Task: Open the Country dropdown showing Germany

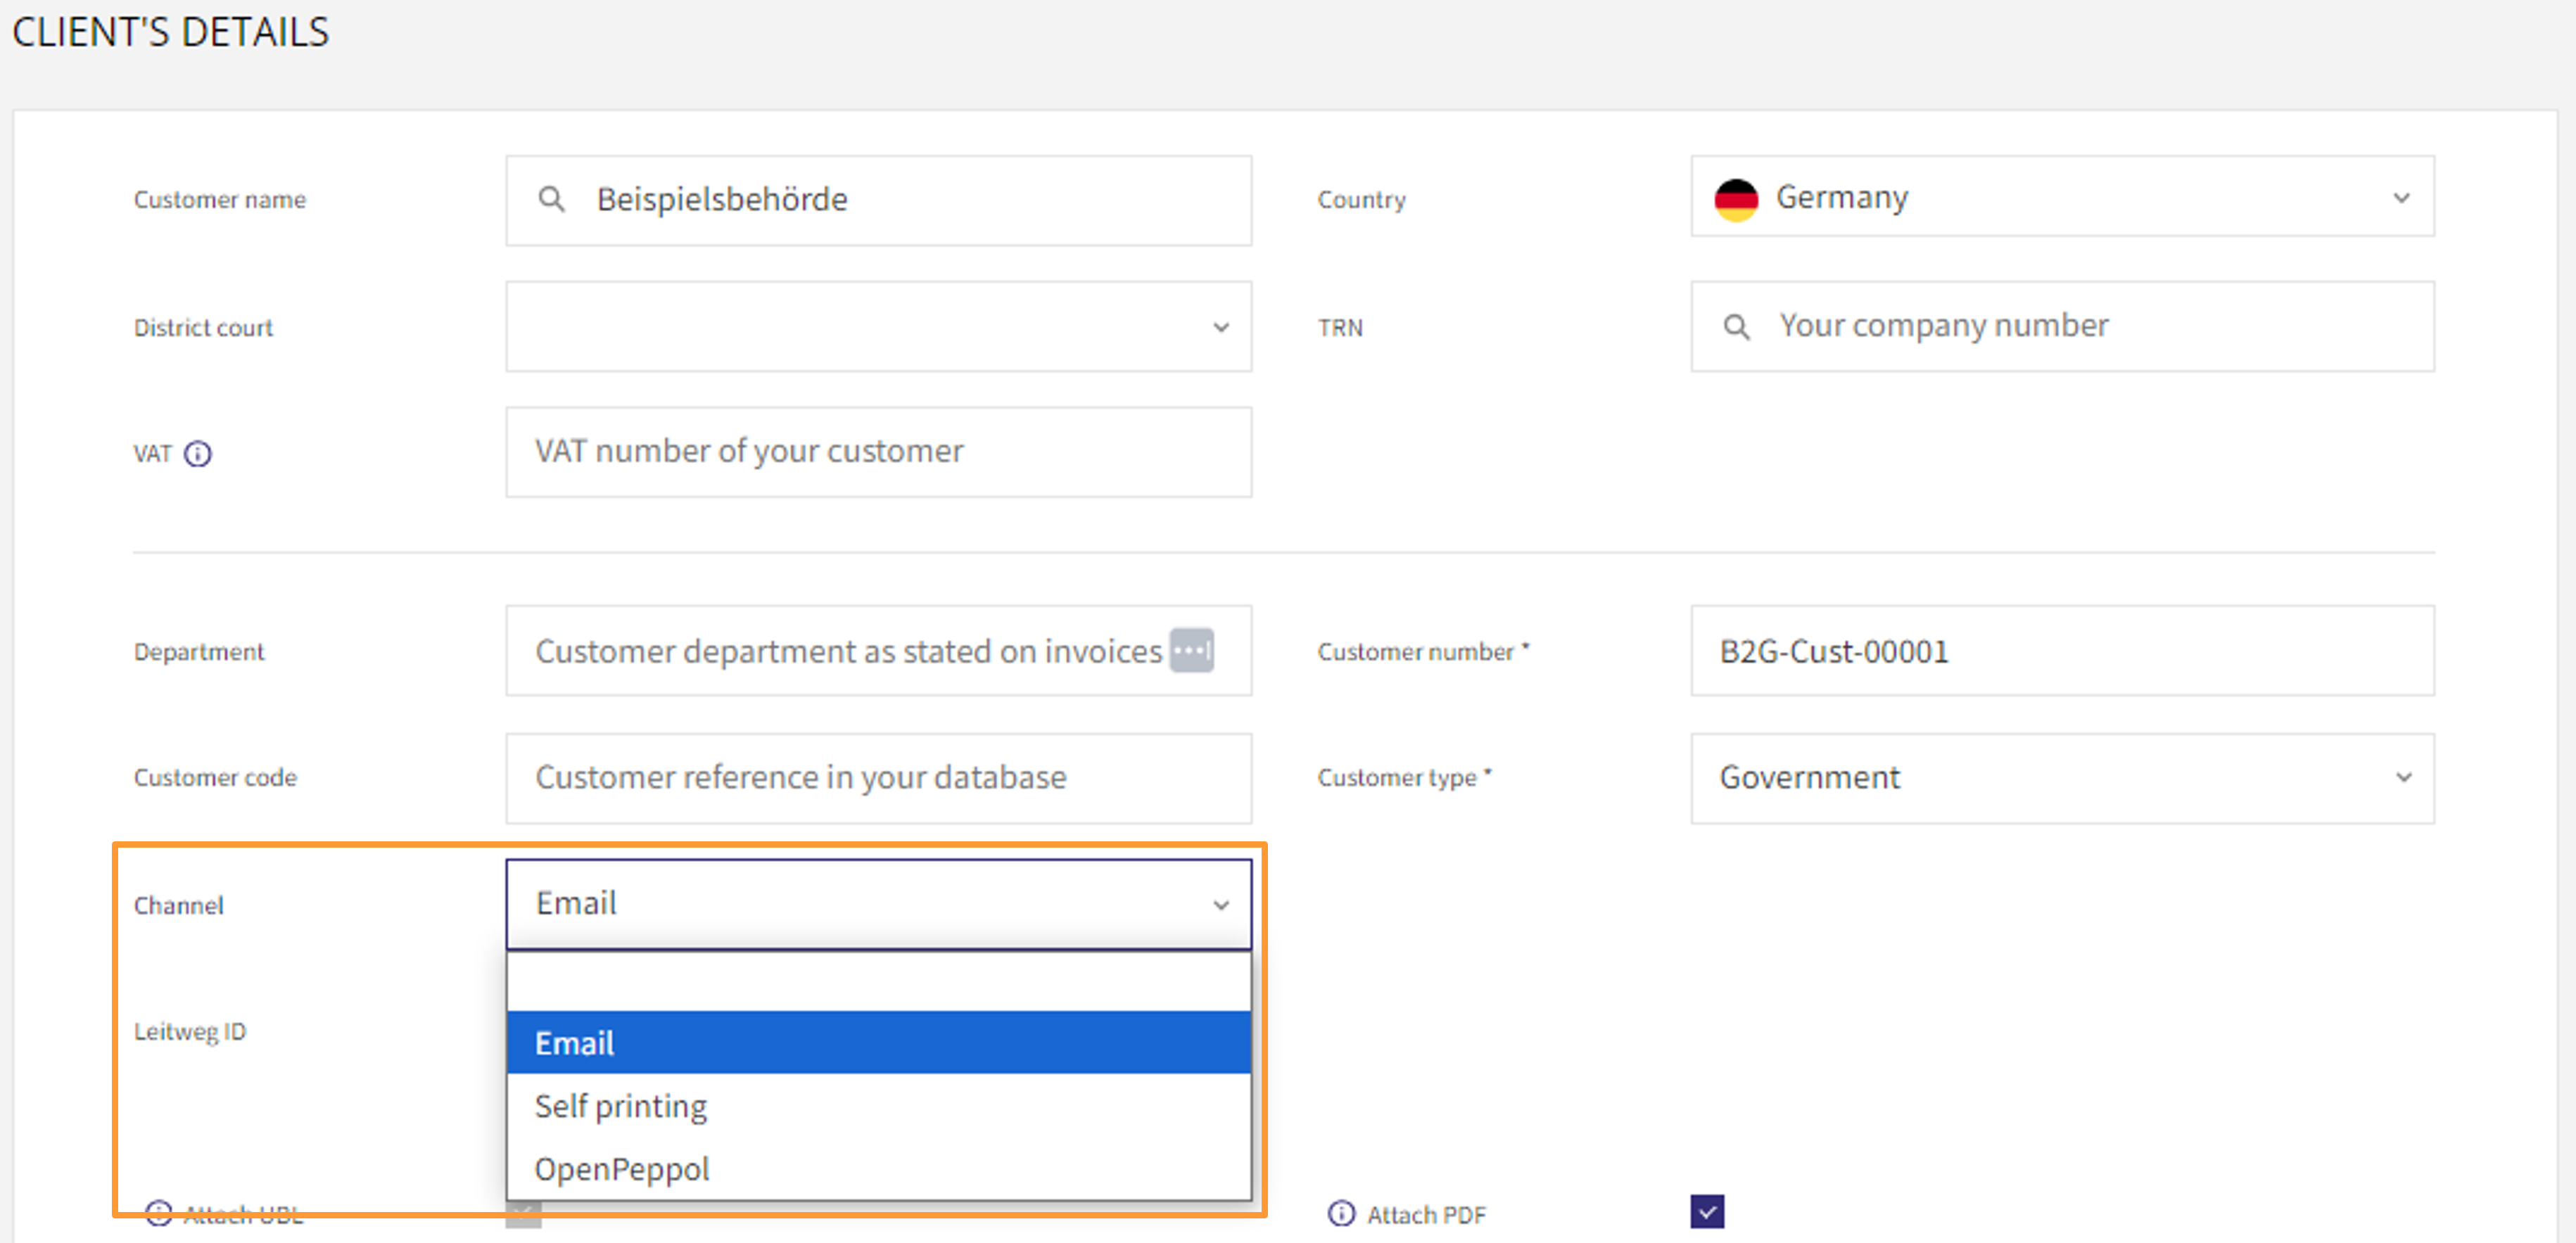Action: 2062,197
